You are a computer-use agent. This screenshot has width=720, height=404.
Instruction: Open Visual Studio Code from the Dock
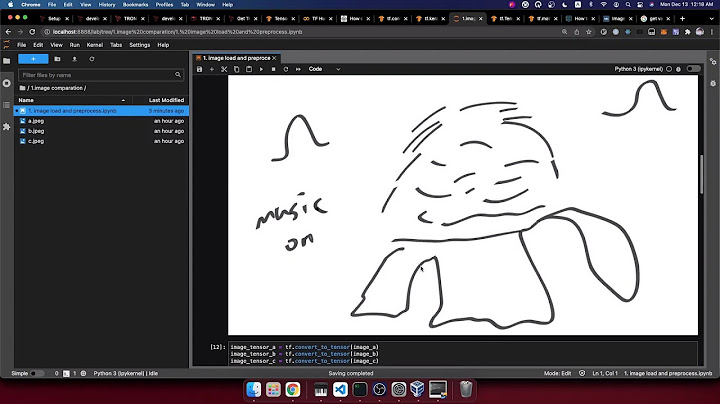click(340, 389)
